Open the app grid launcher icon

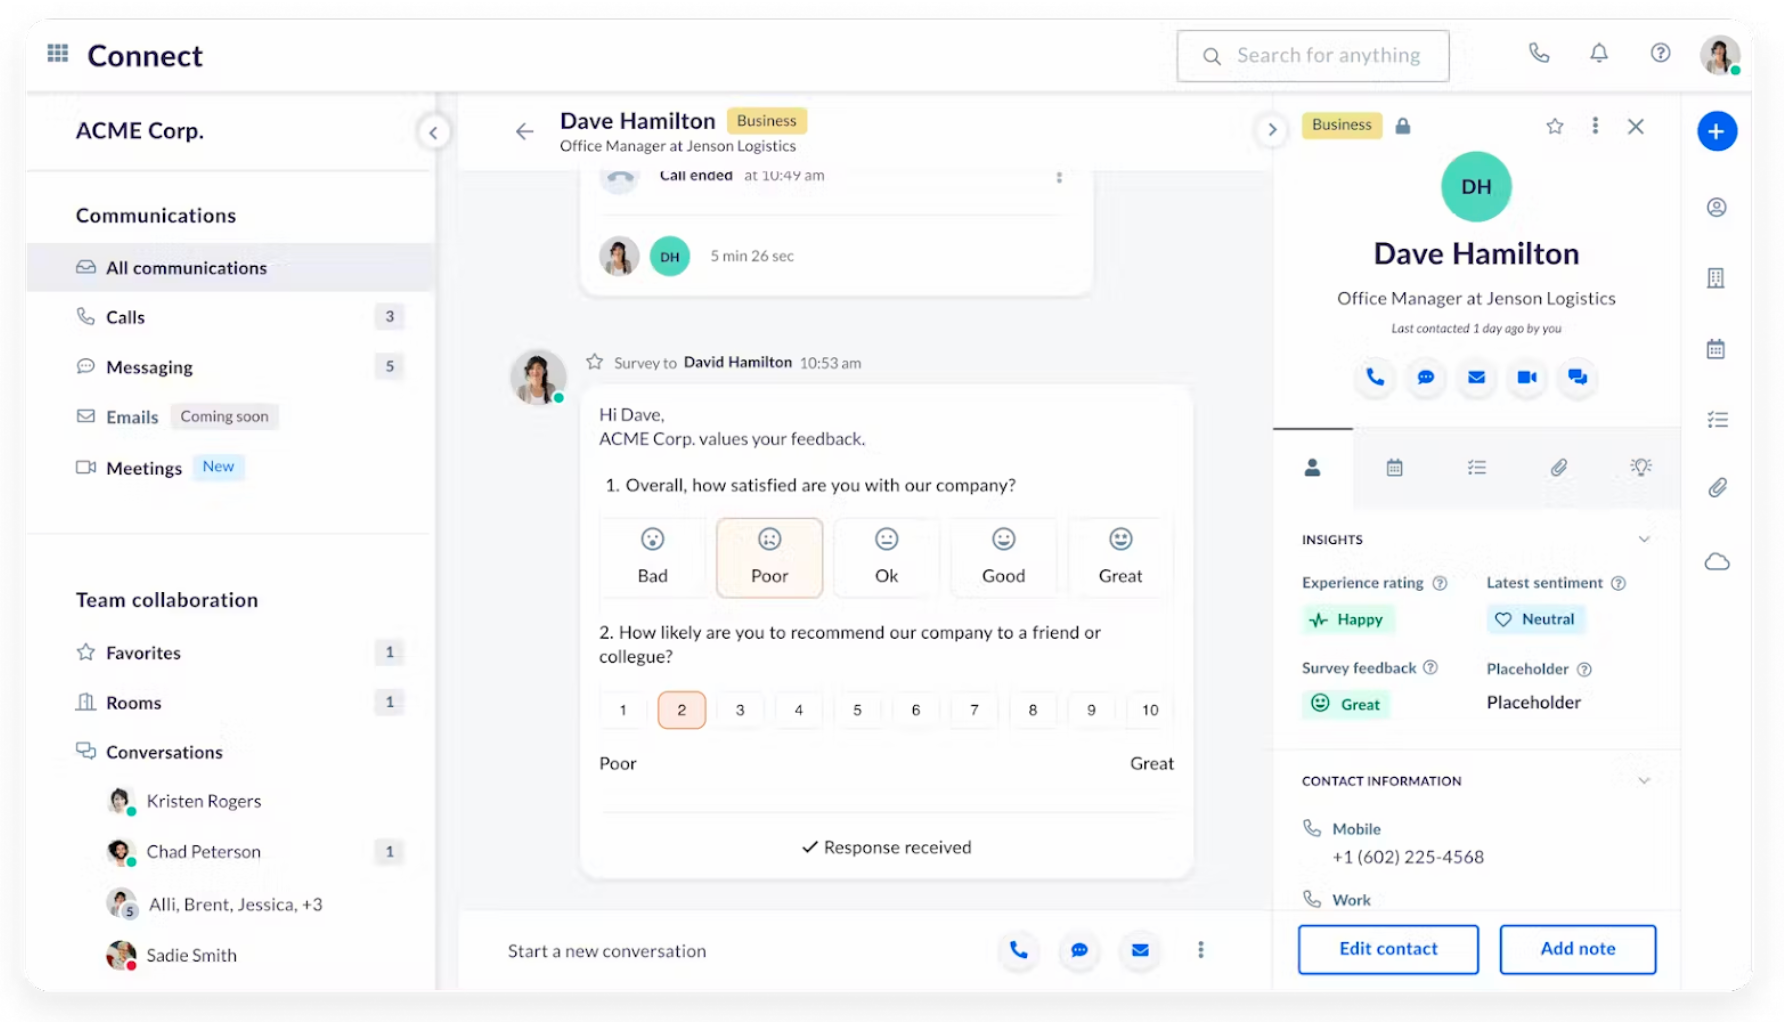pos(58,54)
